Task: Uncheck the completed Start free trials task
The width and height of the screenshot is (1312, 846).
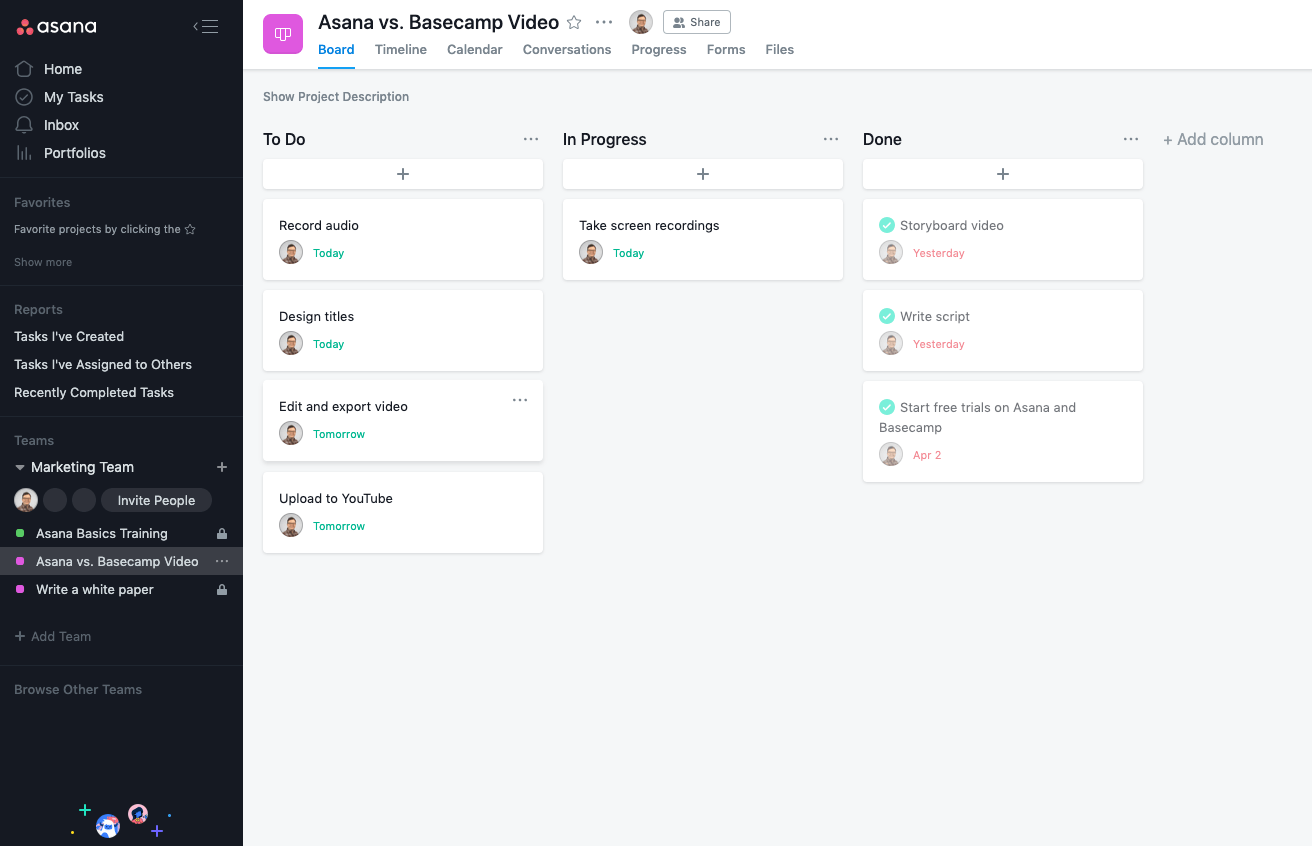Action: tap(887, 407)
